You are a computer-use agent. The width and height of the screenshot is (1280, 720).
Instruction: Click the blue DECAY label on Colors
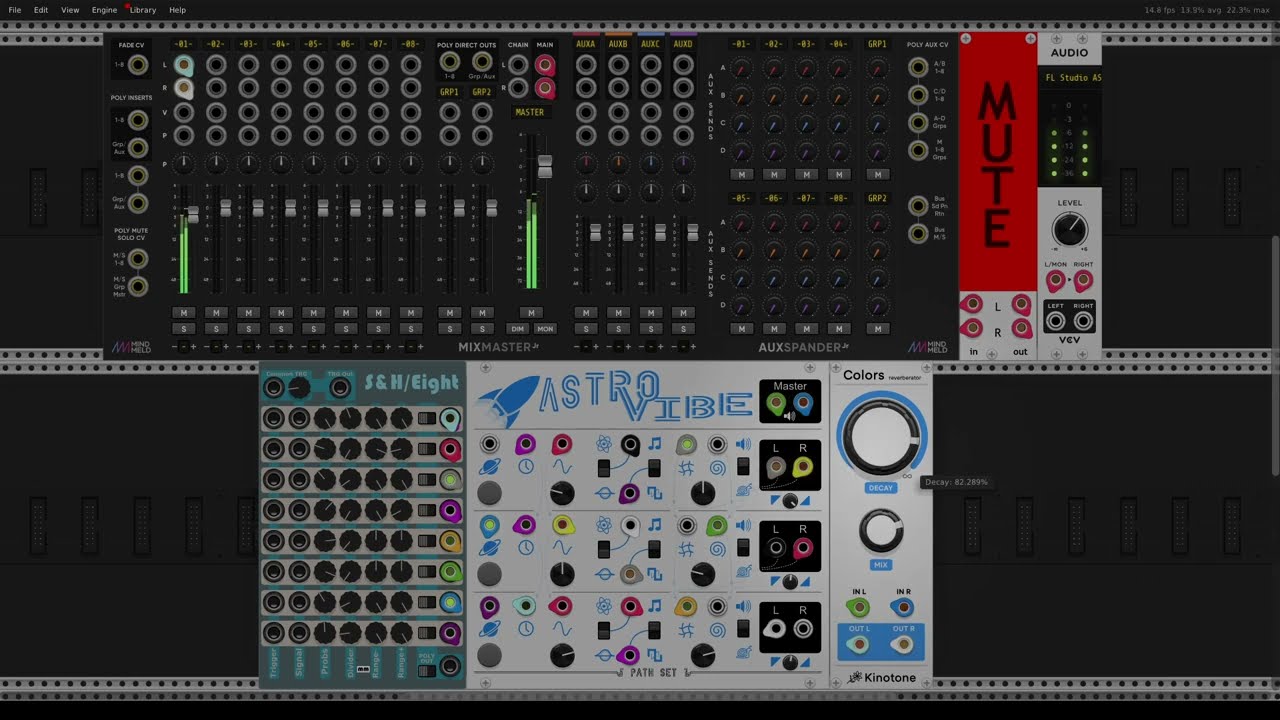click(x=881, y=488)
